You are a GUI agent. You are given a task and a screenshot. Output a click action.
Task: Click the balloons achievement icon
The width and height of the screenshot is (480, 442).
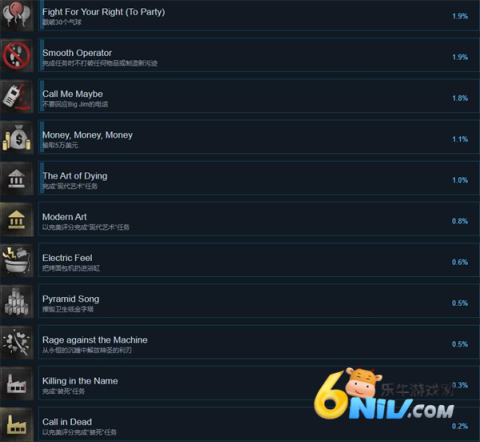17,15
